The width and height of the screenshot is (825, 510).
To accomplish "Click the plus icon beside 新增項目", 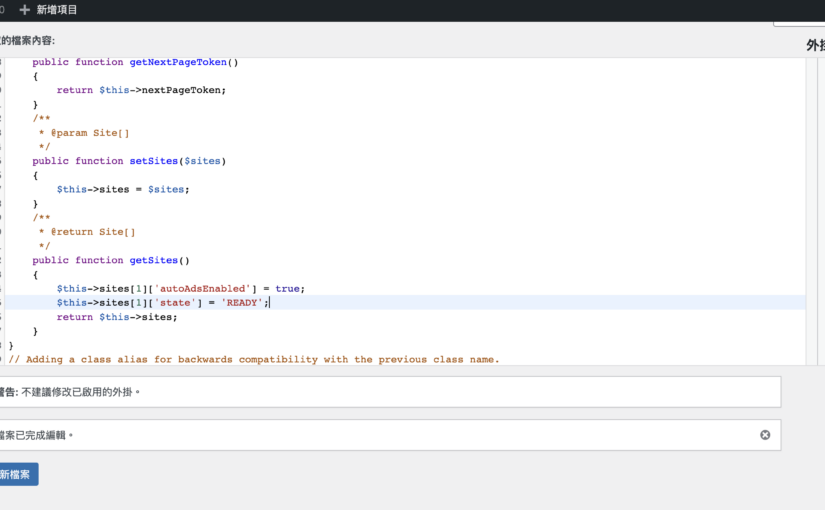I will 24,10.
